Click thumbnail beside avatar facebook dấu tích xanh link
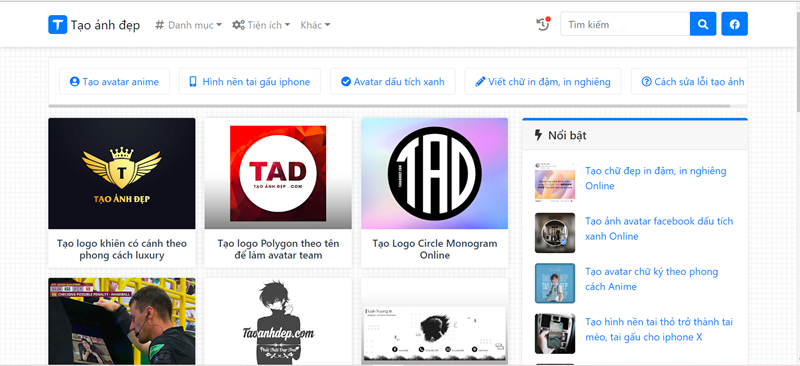The image size is (800, 366). 555,233
